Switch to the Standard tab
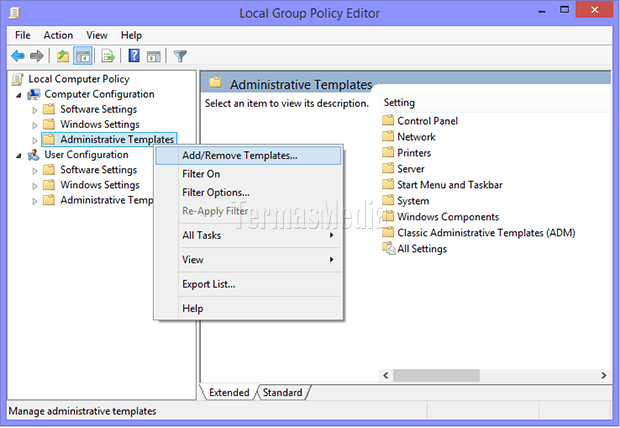The image size is (620, 428). pos(282,393)
